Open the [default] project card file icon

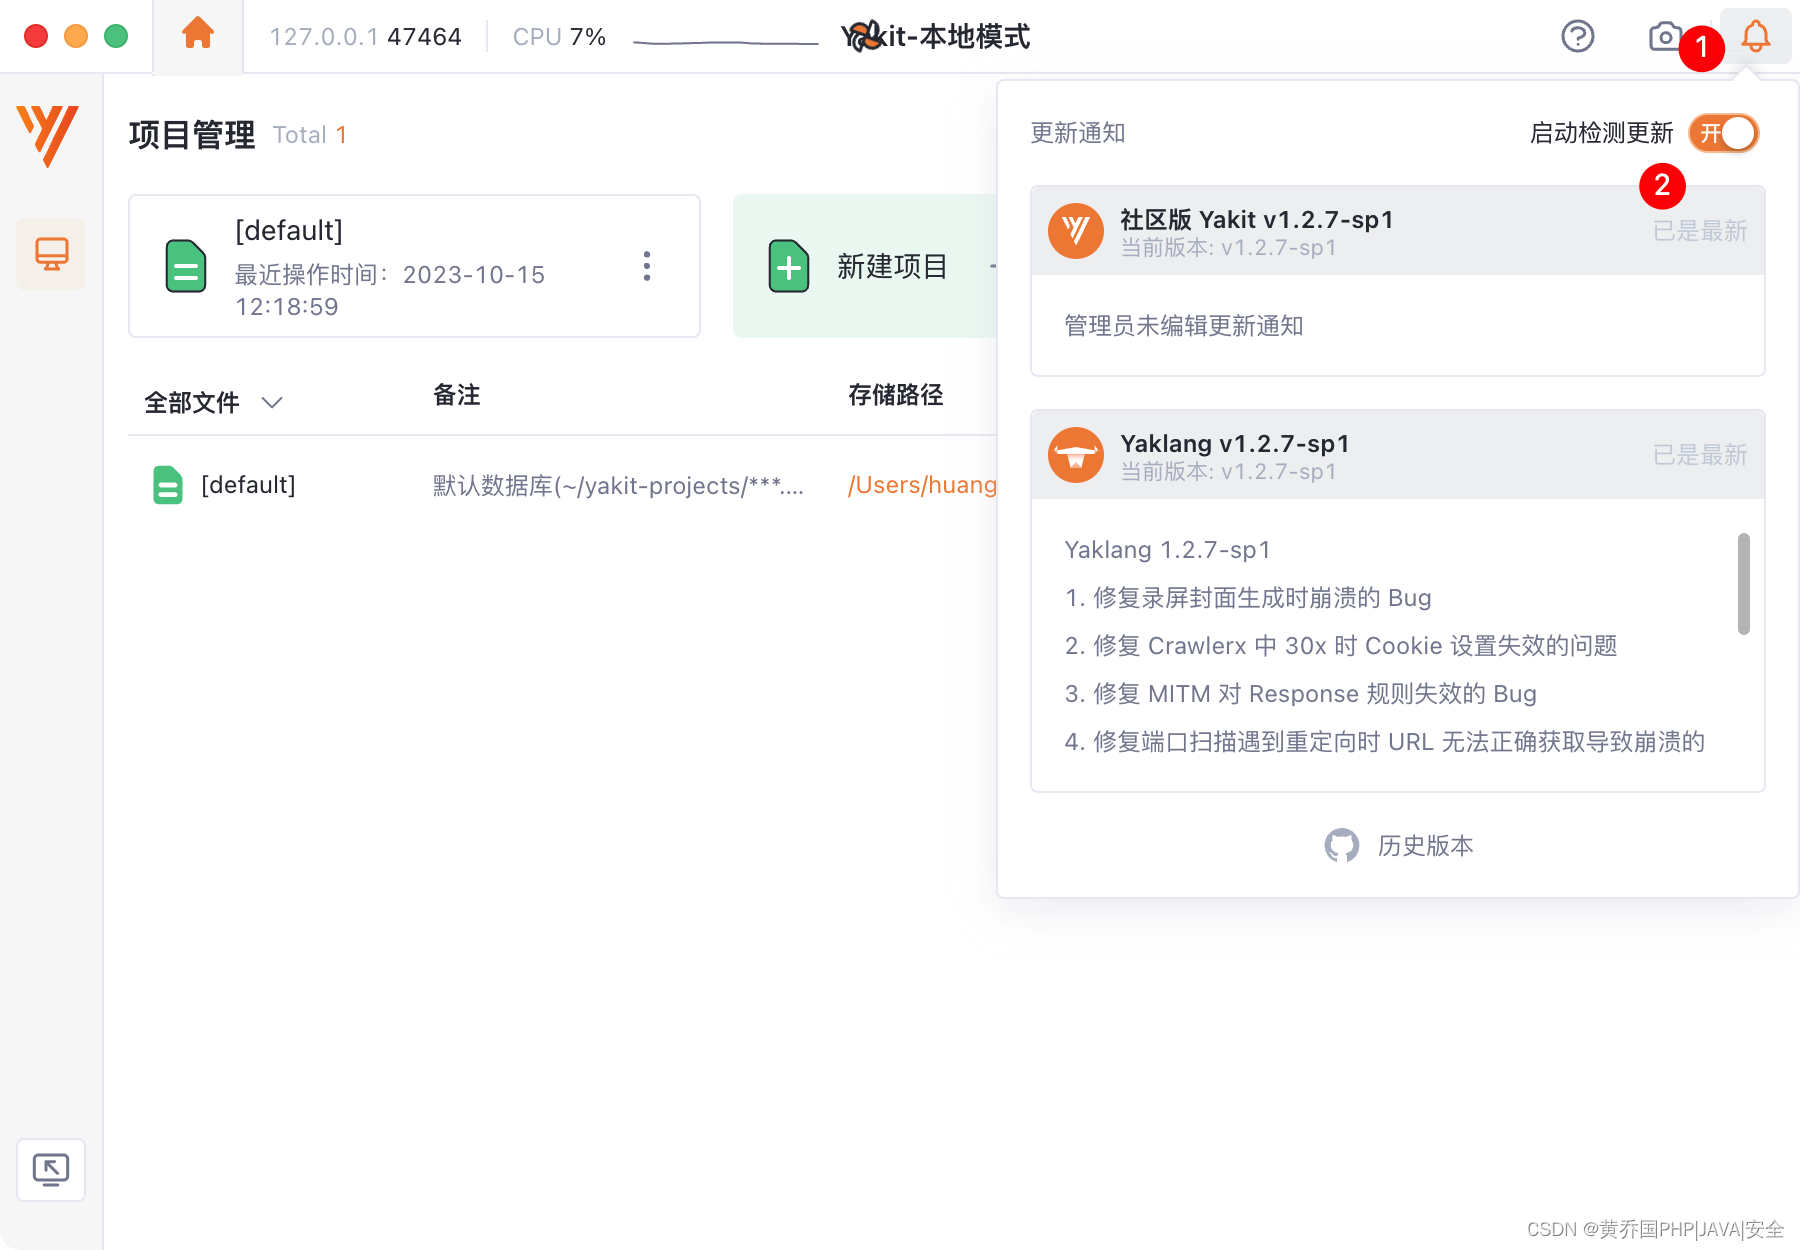tap(185, 266)
